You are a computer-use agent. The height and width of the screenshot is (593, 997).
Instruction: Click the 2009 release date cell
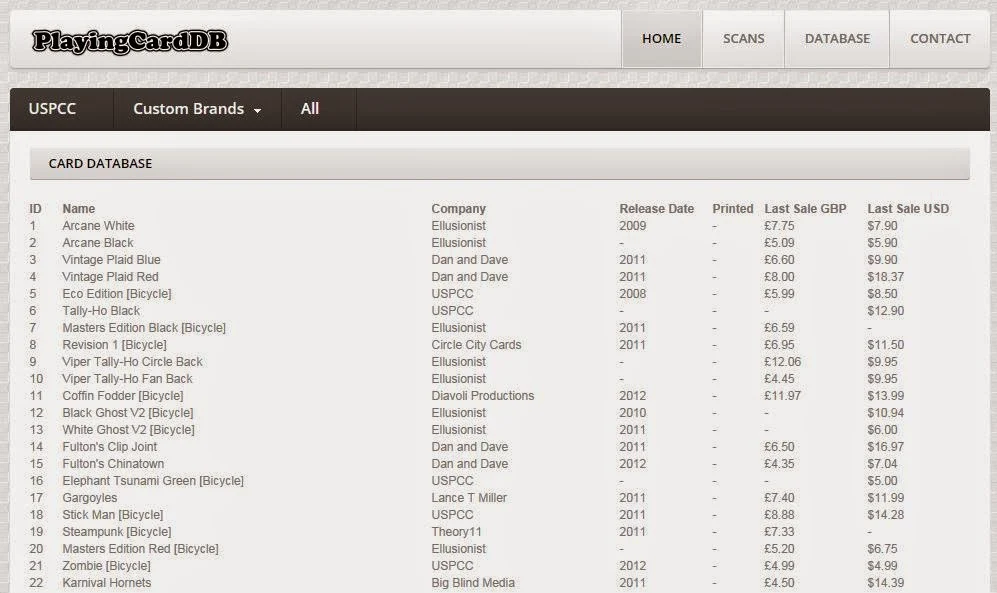pyautogui.click(x=633, y=226)
